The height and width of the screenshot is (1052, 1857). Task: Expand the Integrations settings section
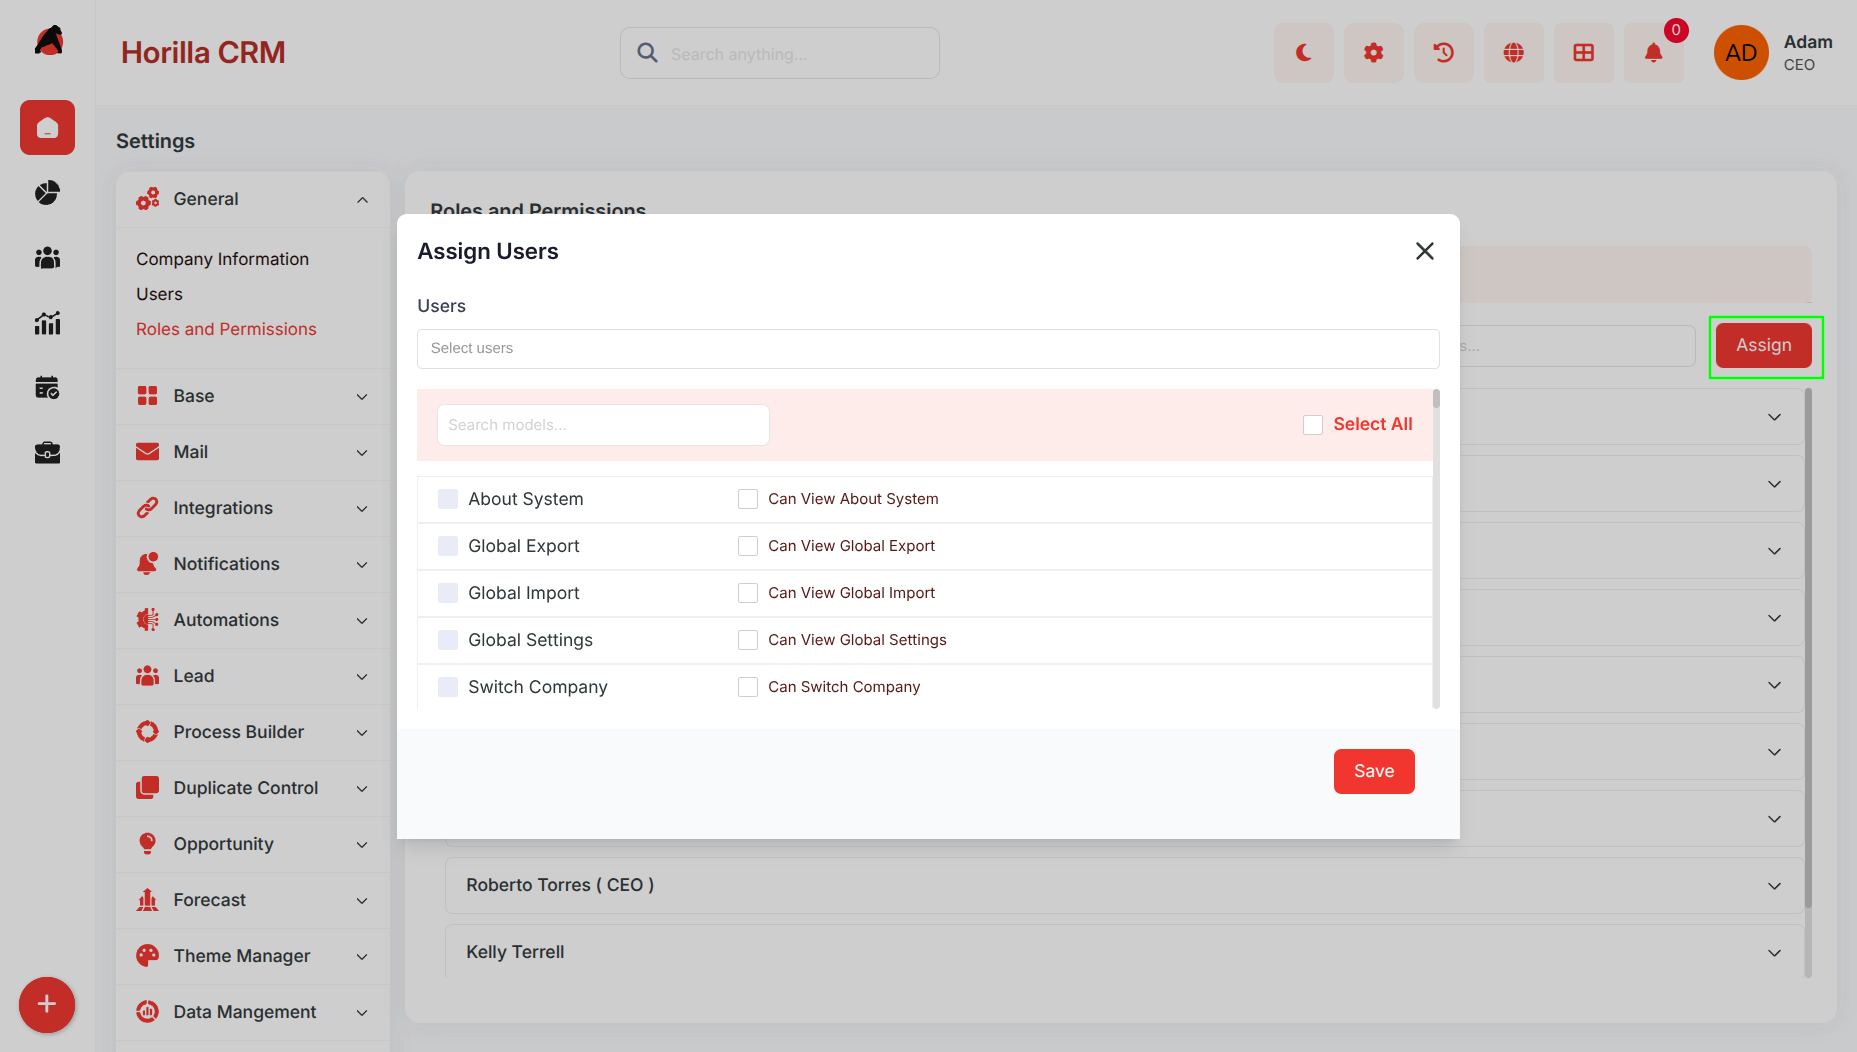[252, 508]
